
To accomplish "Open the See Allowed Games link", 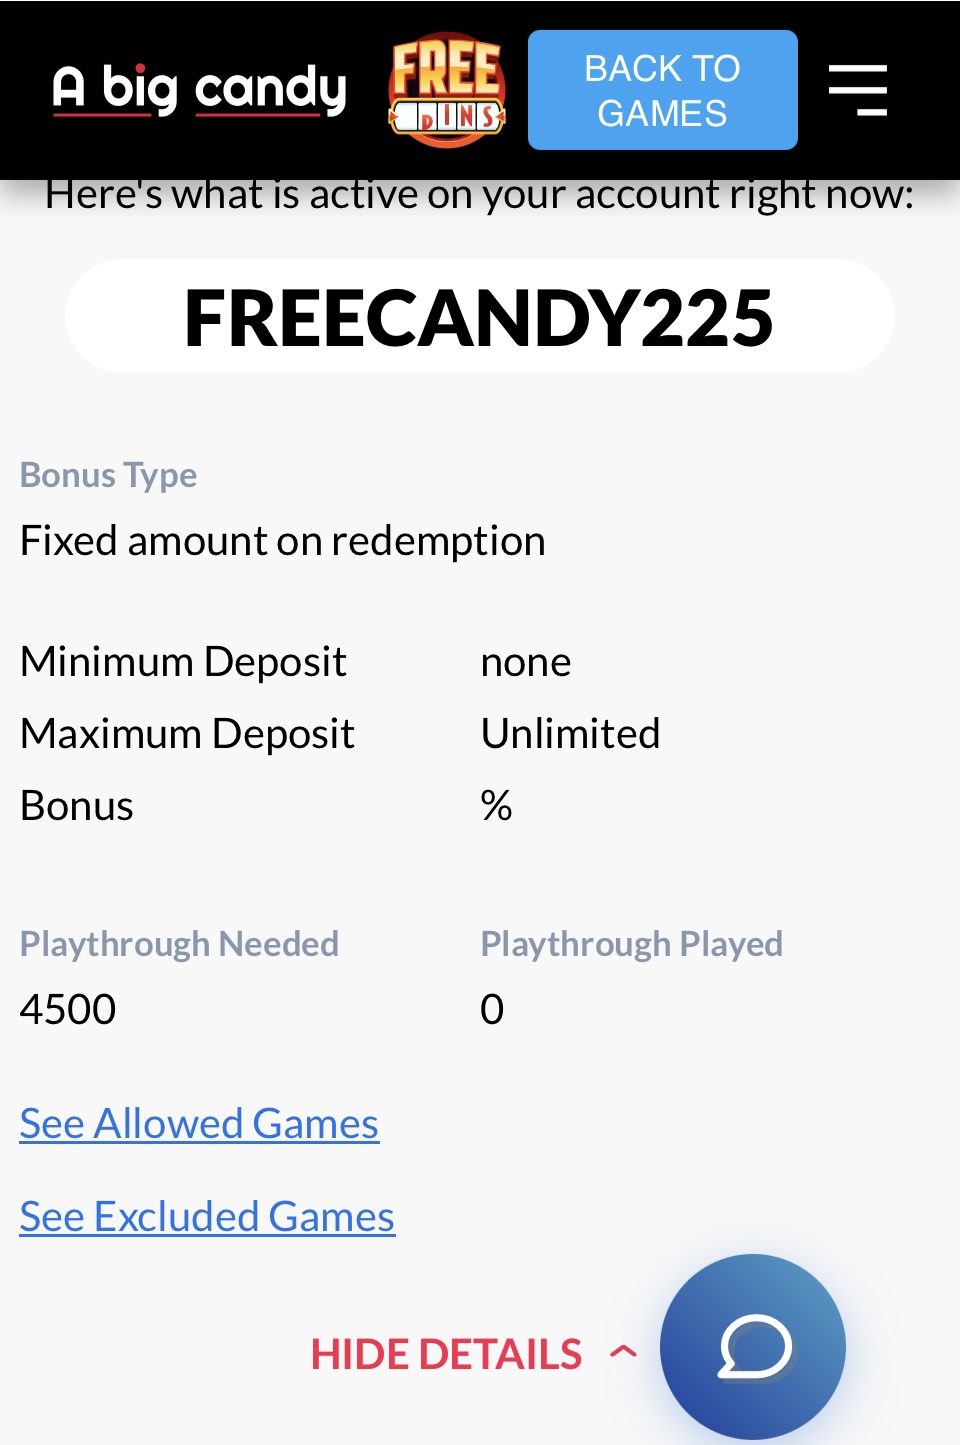I will pos(199,1124).
